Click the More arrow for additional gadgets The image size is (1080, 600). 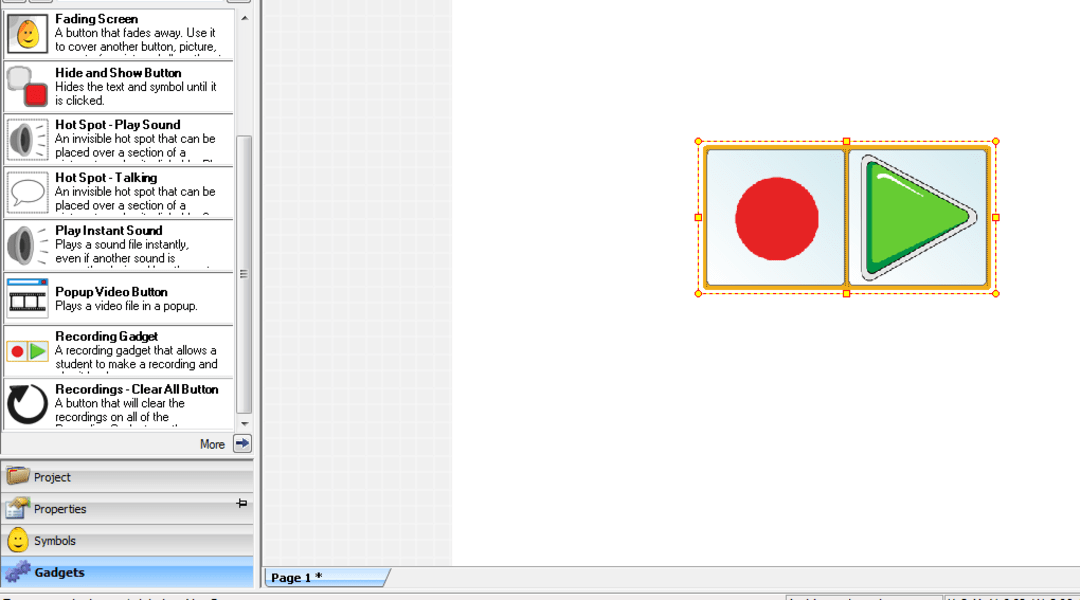point(242,443)
